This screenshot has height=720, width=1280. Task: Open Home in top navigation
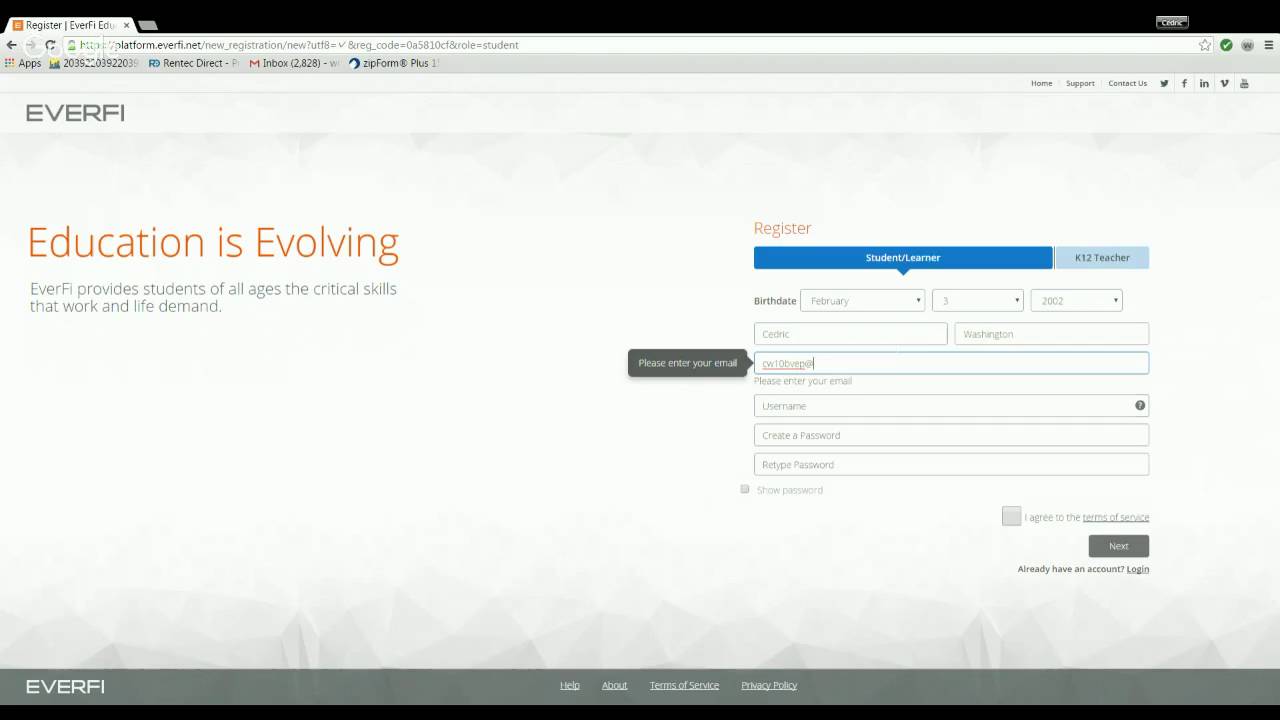pos(1042,83)
